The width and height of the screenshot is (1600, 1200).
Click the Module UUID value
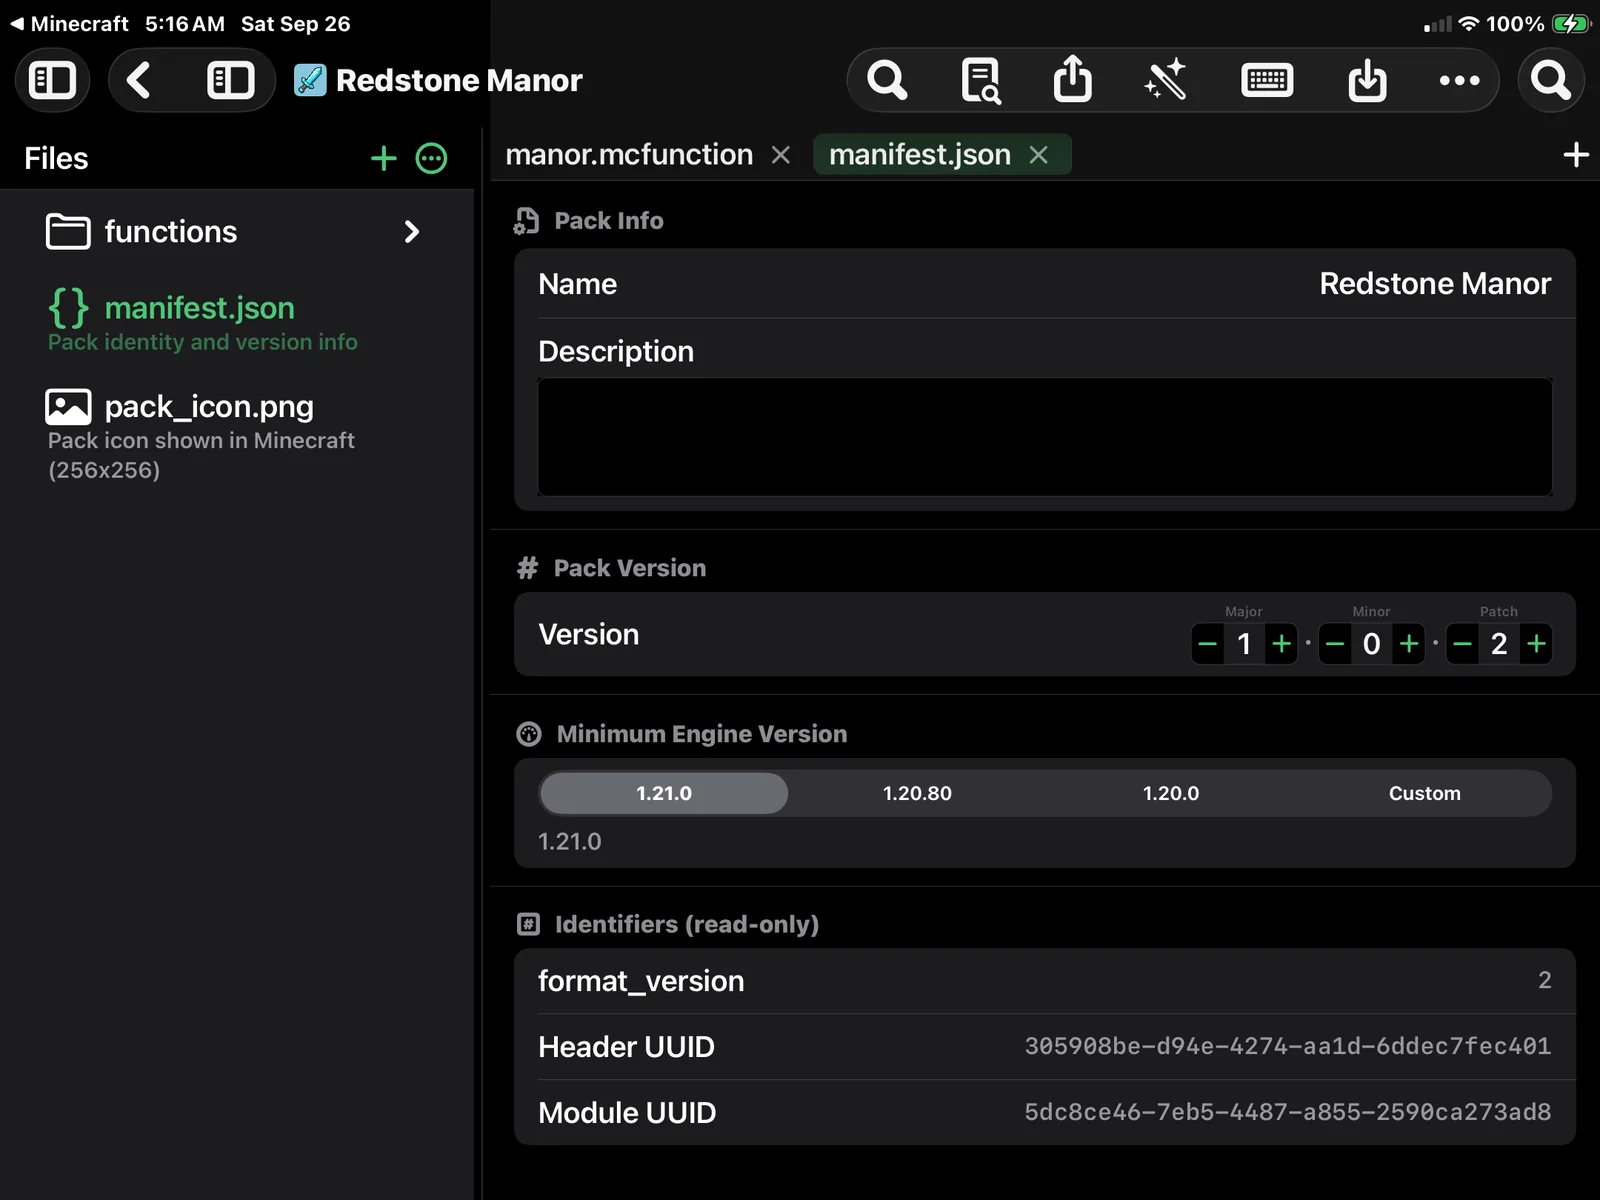[x=1287, y=1112]
